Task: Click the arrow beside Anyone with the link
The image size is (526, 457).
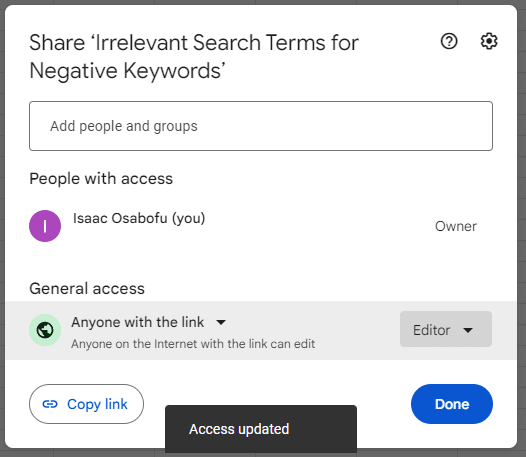Action: click(221, 322)
